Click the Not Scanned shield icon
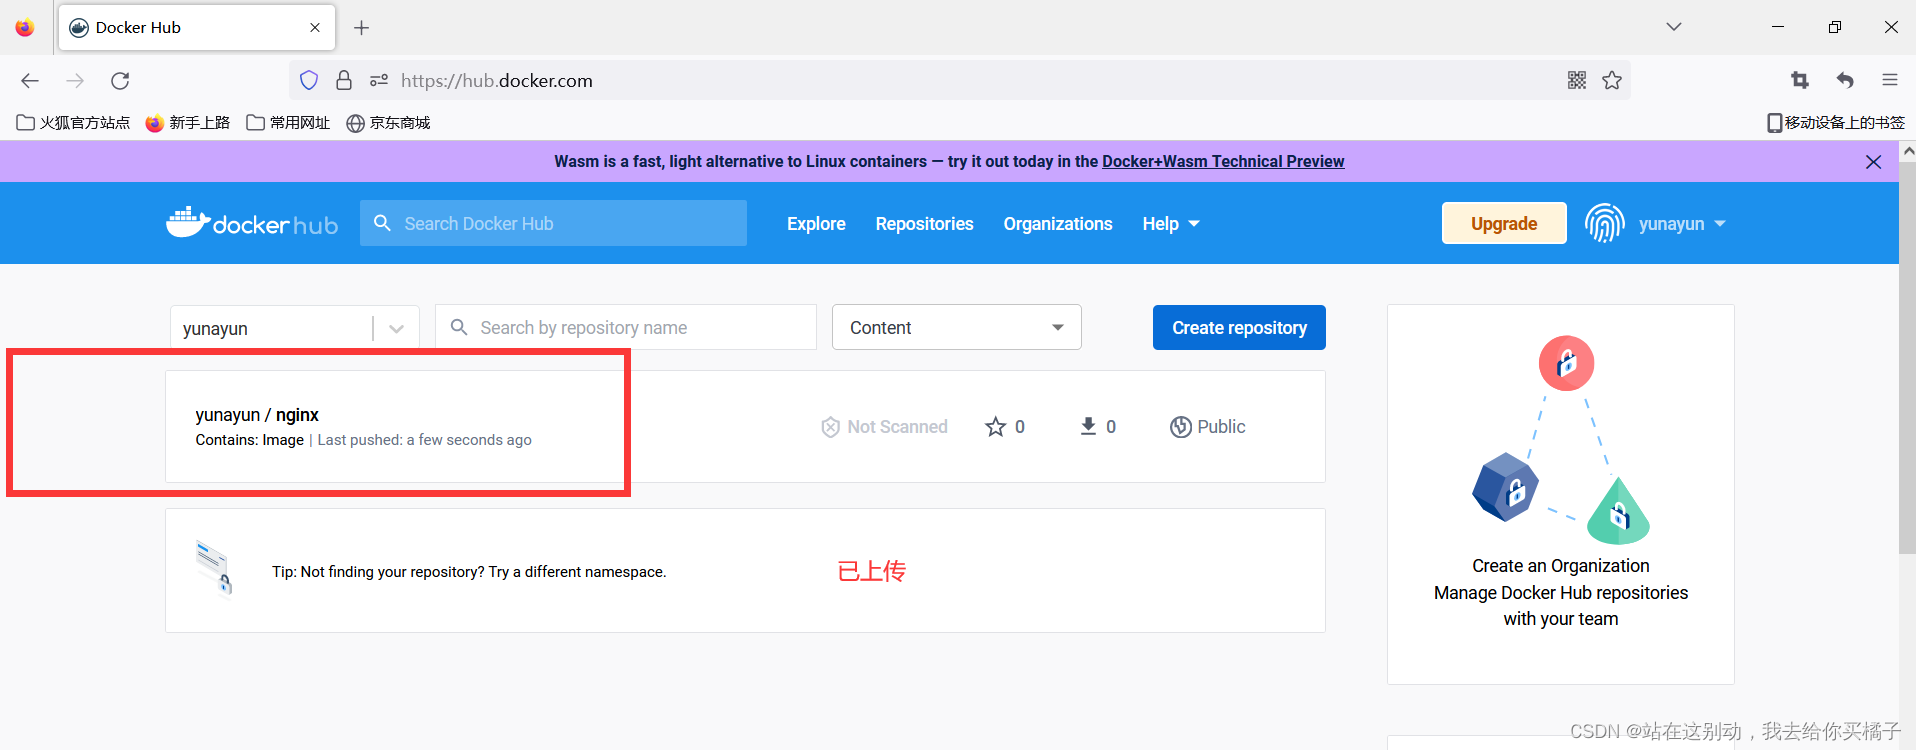 click(x=830, y=427)
